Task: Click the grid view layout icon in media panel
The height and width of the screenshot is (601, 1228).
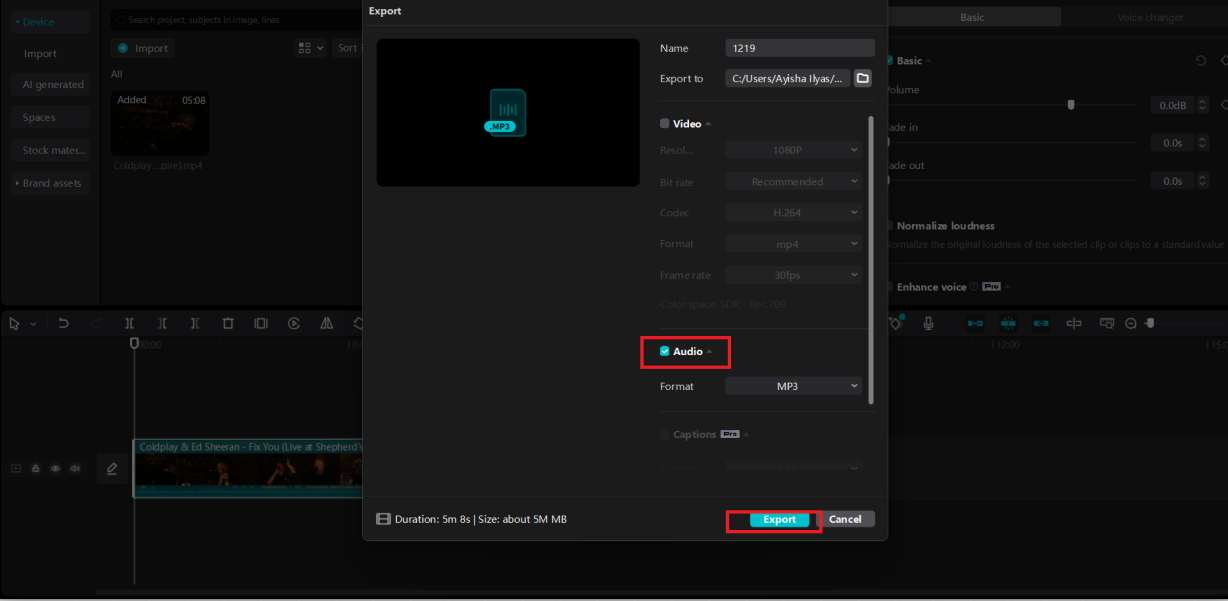Action: (x=304, y=48)
